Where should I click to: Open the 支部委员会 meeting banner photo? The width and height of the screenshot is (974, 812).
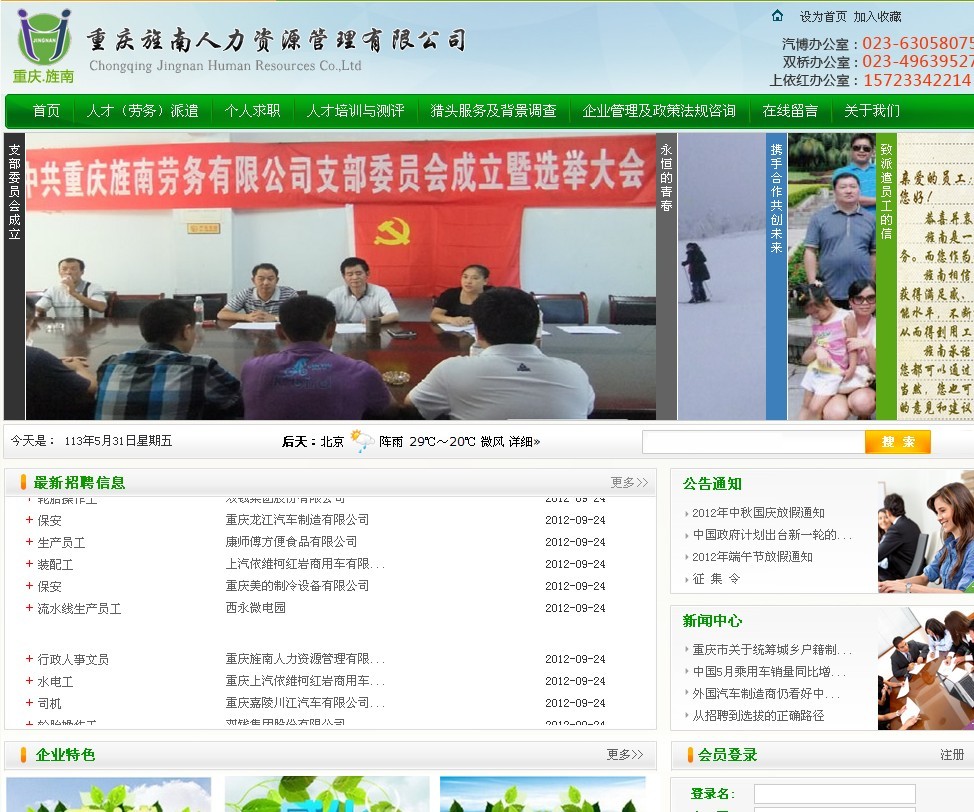pyautogui.click(x=340, y=276)
